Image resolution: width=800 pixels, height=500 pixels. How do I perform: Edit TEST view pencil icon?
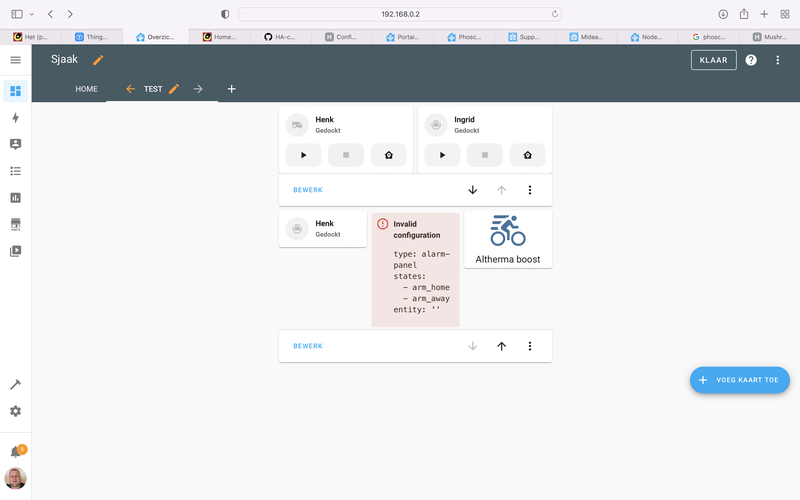point(174,89)
